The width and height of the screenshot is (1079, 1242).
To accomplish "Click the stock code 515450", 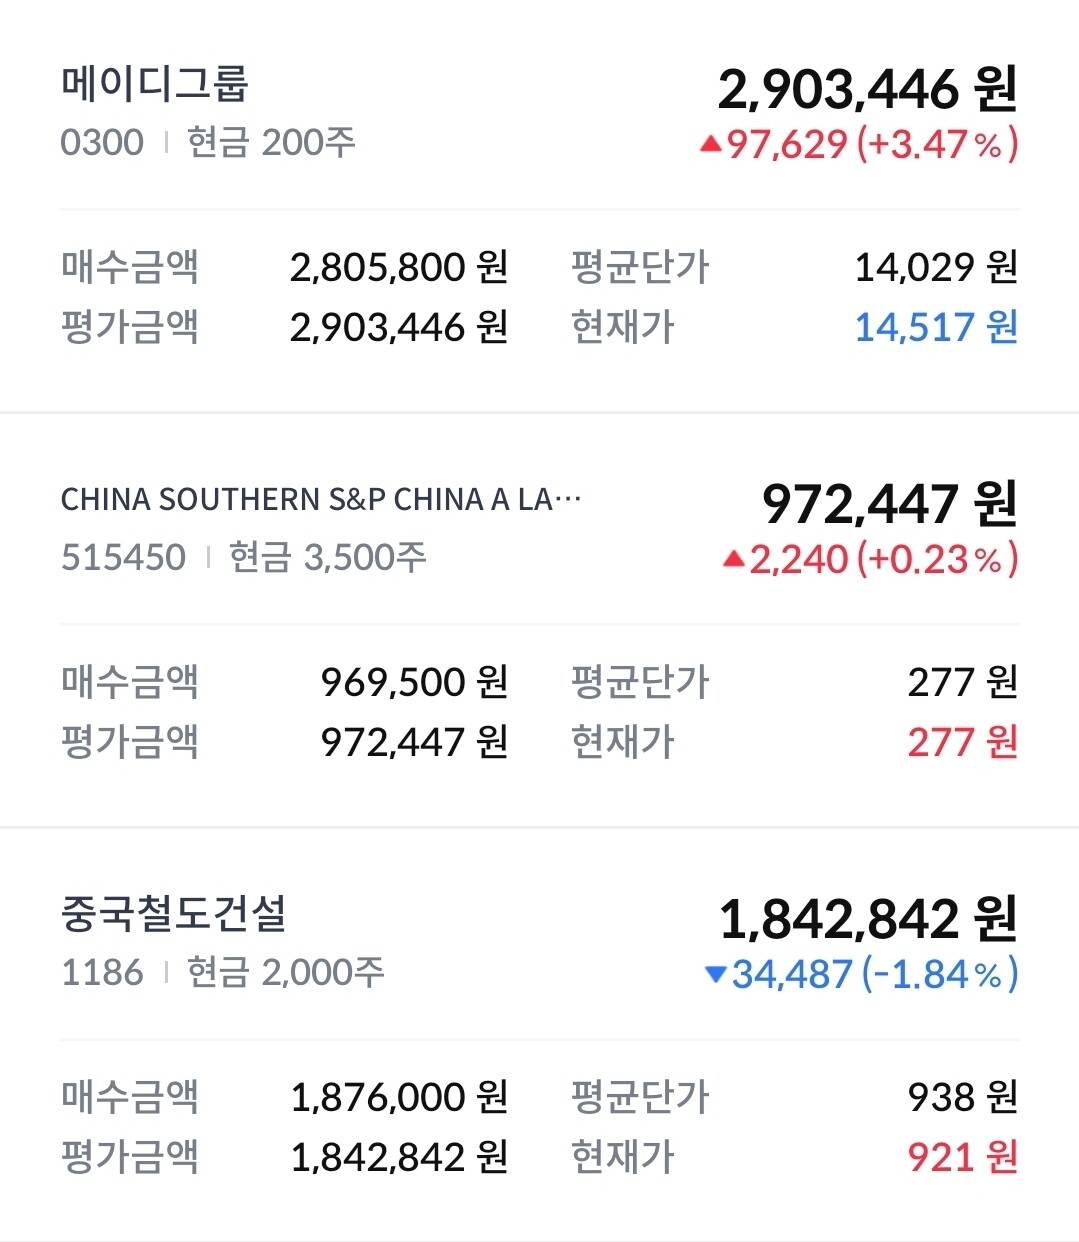I will click(x=123, y=557).
